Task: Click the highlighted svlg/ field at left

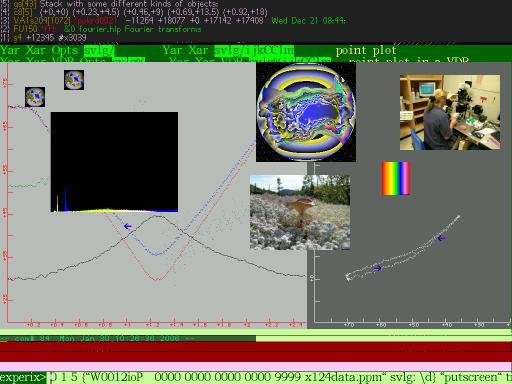Action: pos(99,50)
